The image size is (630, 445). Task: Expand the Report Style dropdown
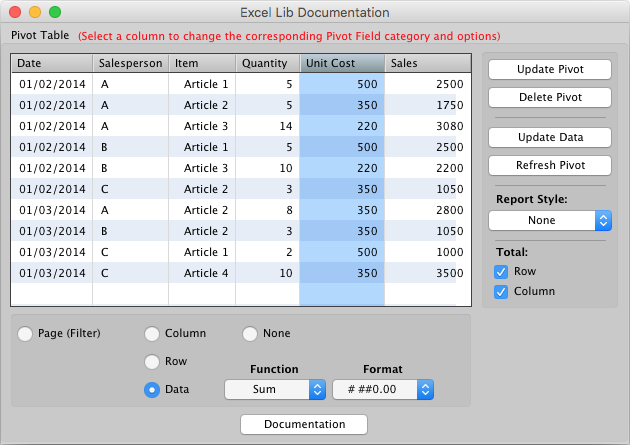click(549, 220)
